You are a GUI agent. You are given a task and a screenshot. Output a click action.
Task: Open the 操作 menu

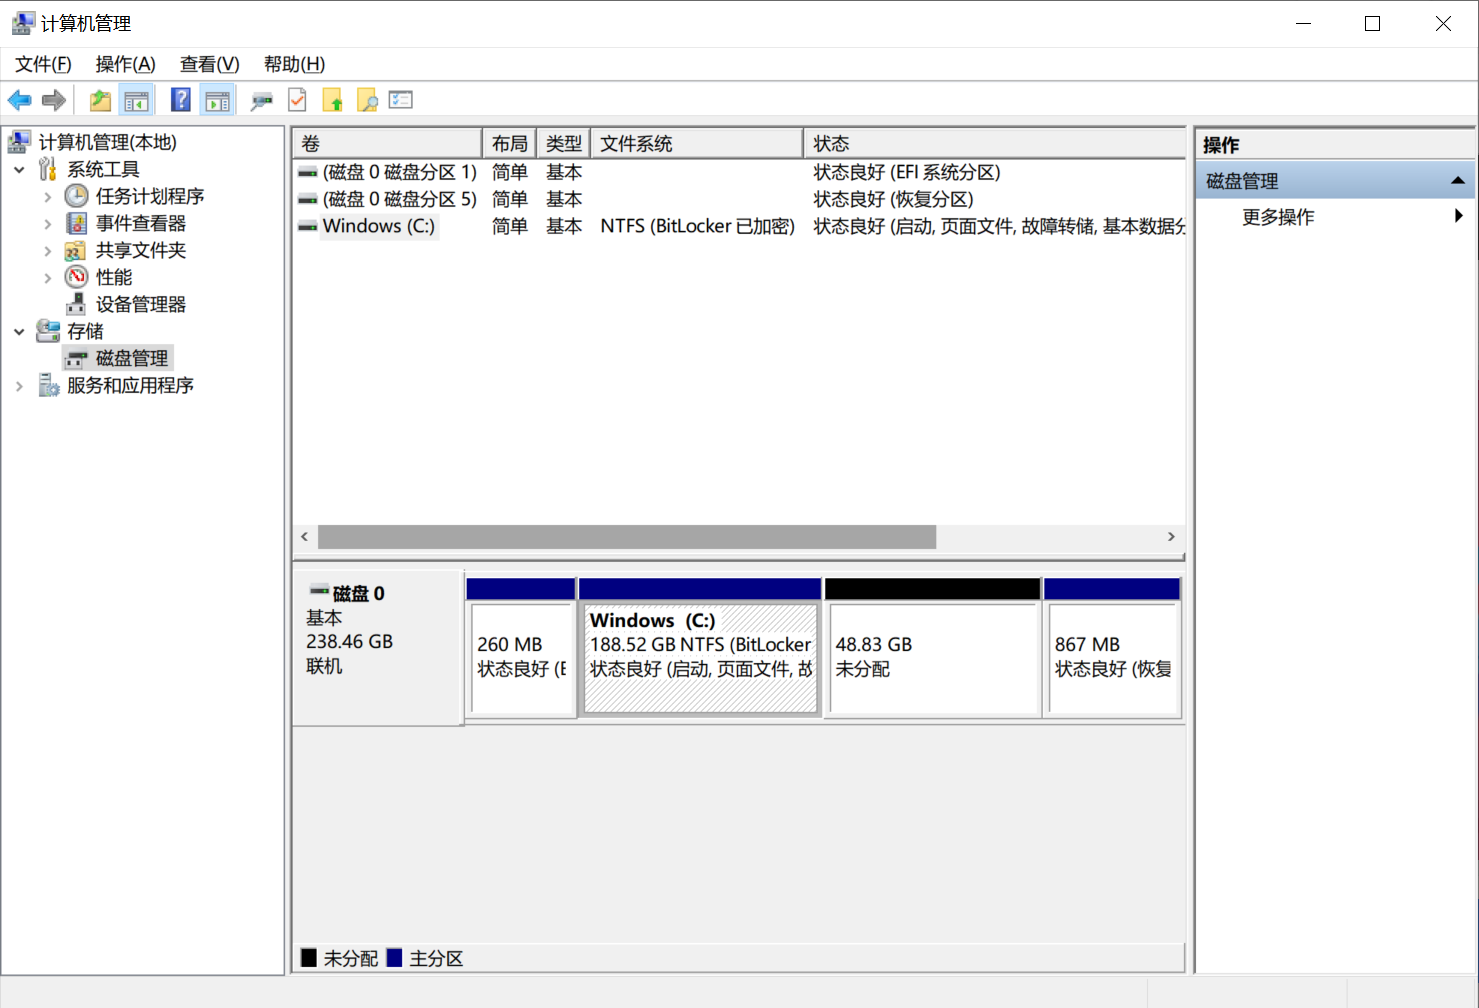coord(125,64)
